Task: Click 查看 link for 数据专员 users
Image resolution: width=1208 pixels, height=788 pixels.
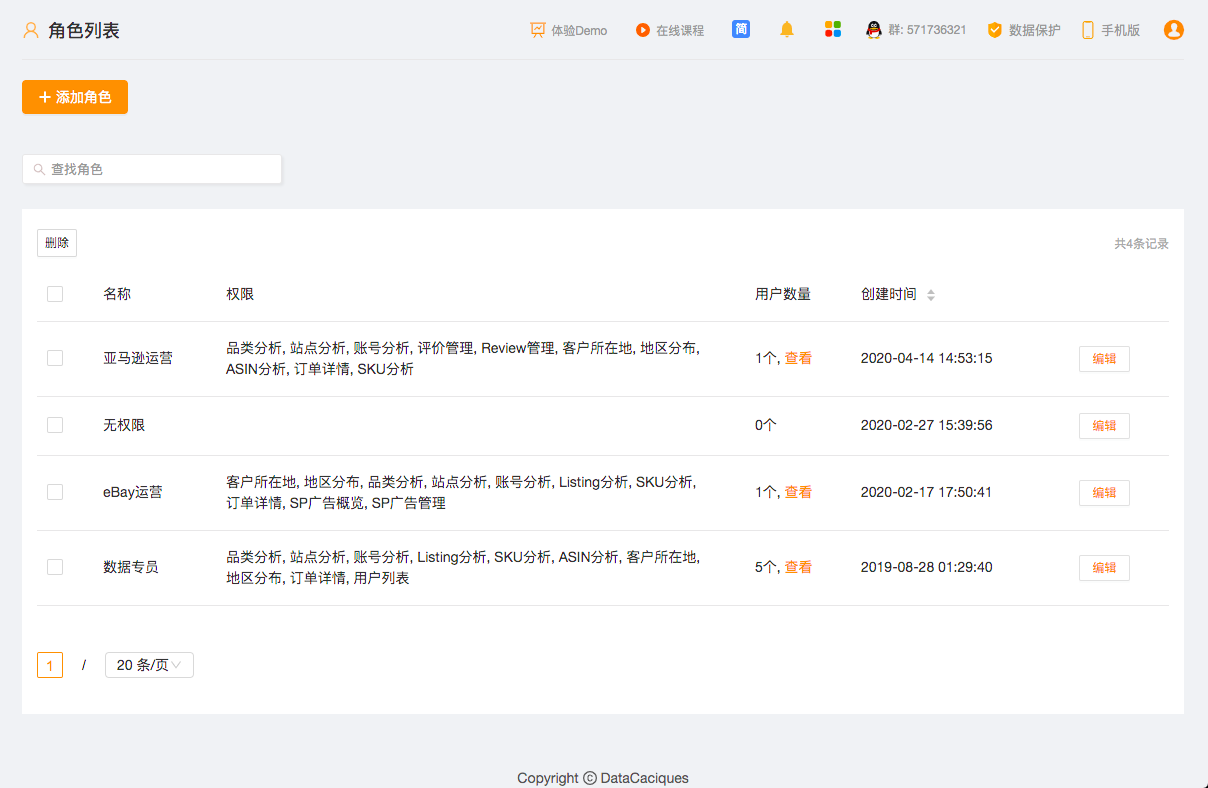Action: [x=798, y=567]
